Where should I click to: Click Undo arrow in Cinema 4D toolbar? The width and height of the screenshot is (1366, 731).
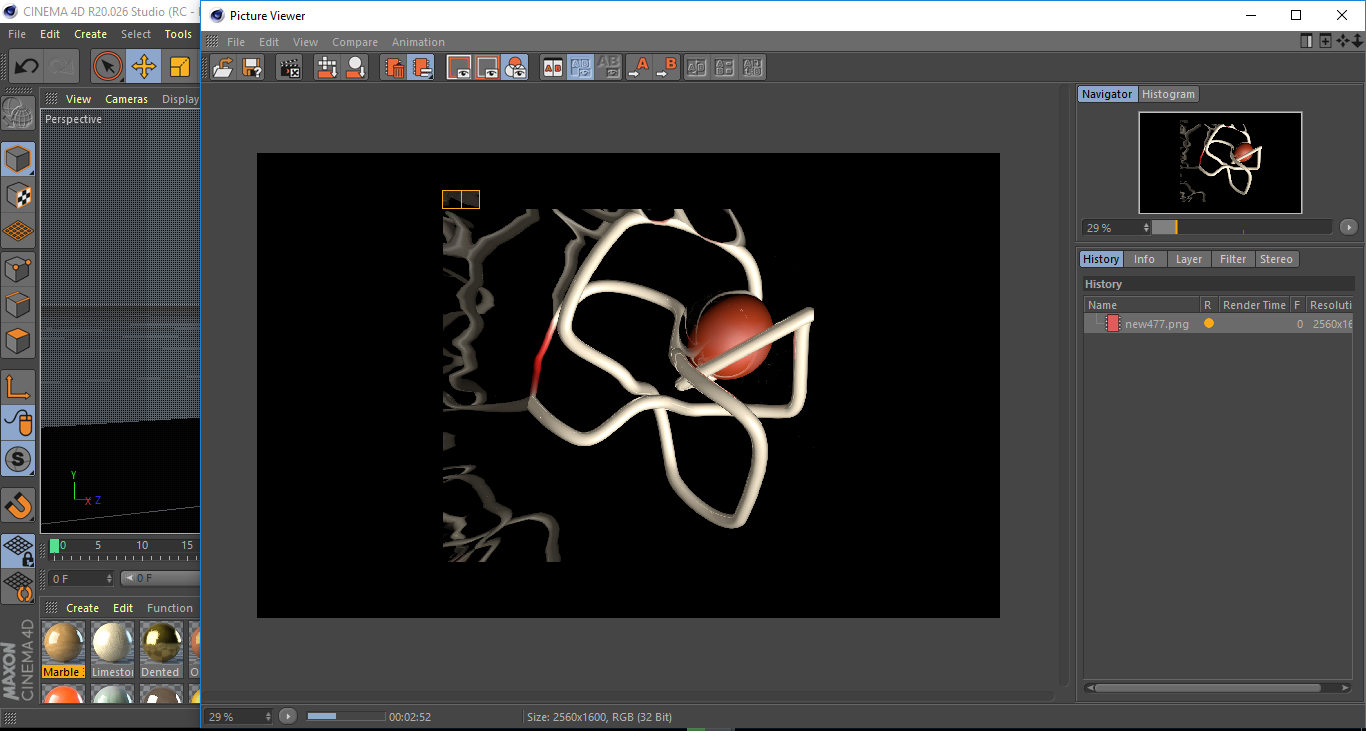point(26,67)
